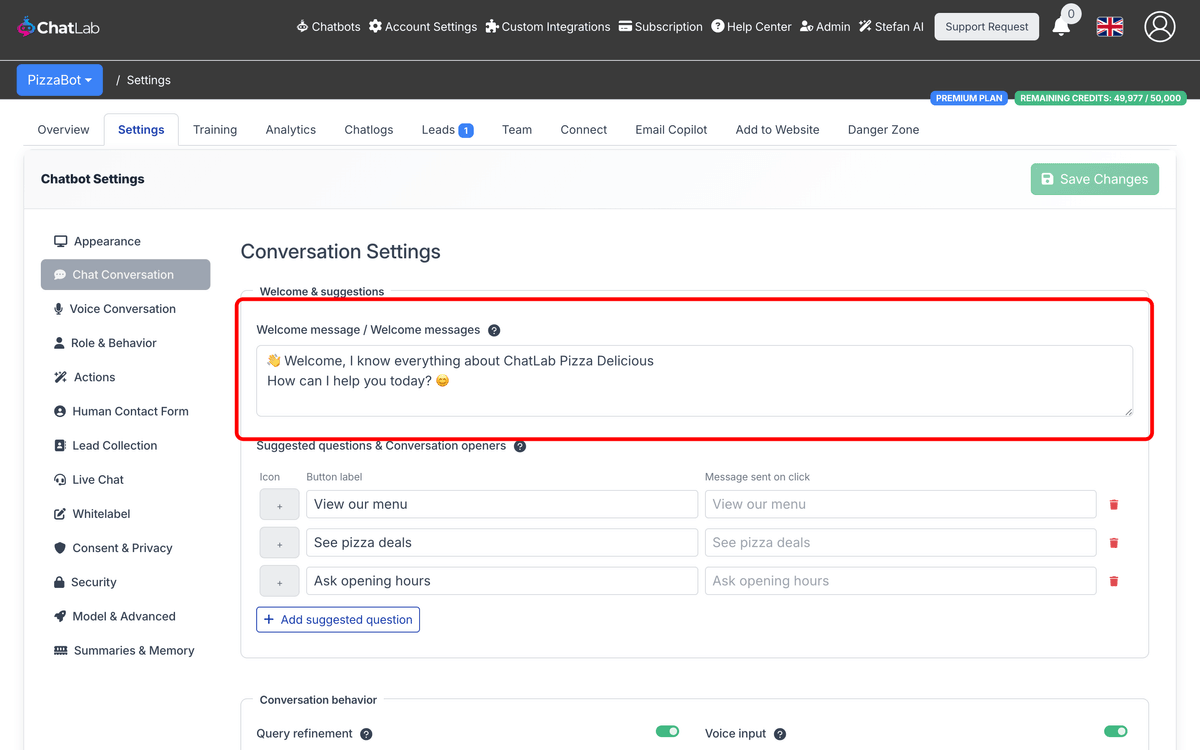
Task: Open Custom Integrations link
Action: pyautogui.click(x=548, y=27)
